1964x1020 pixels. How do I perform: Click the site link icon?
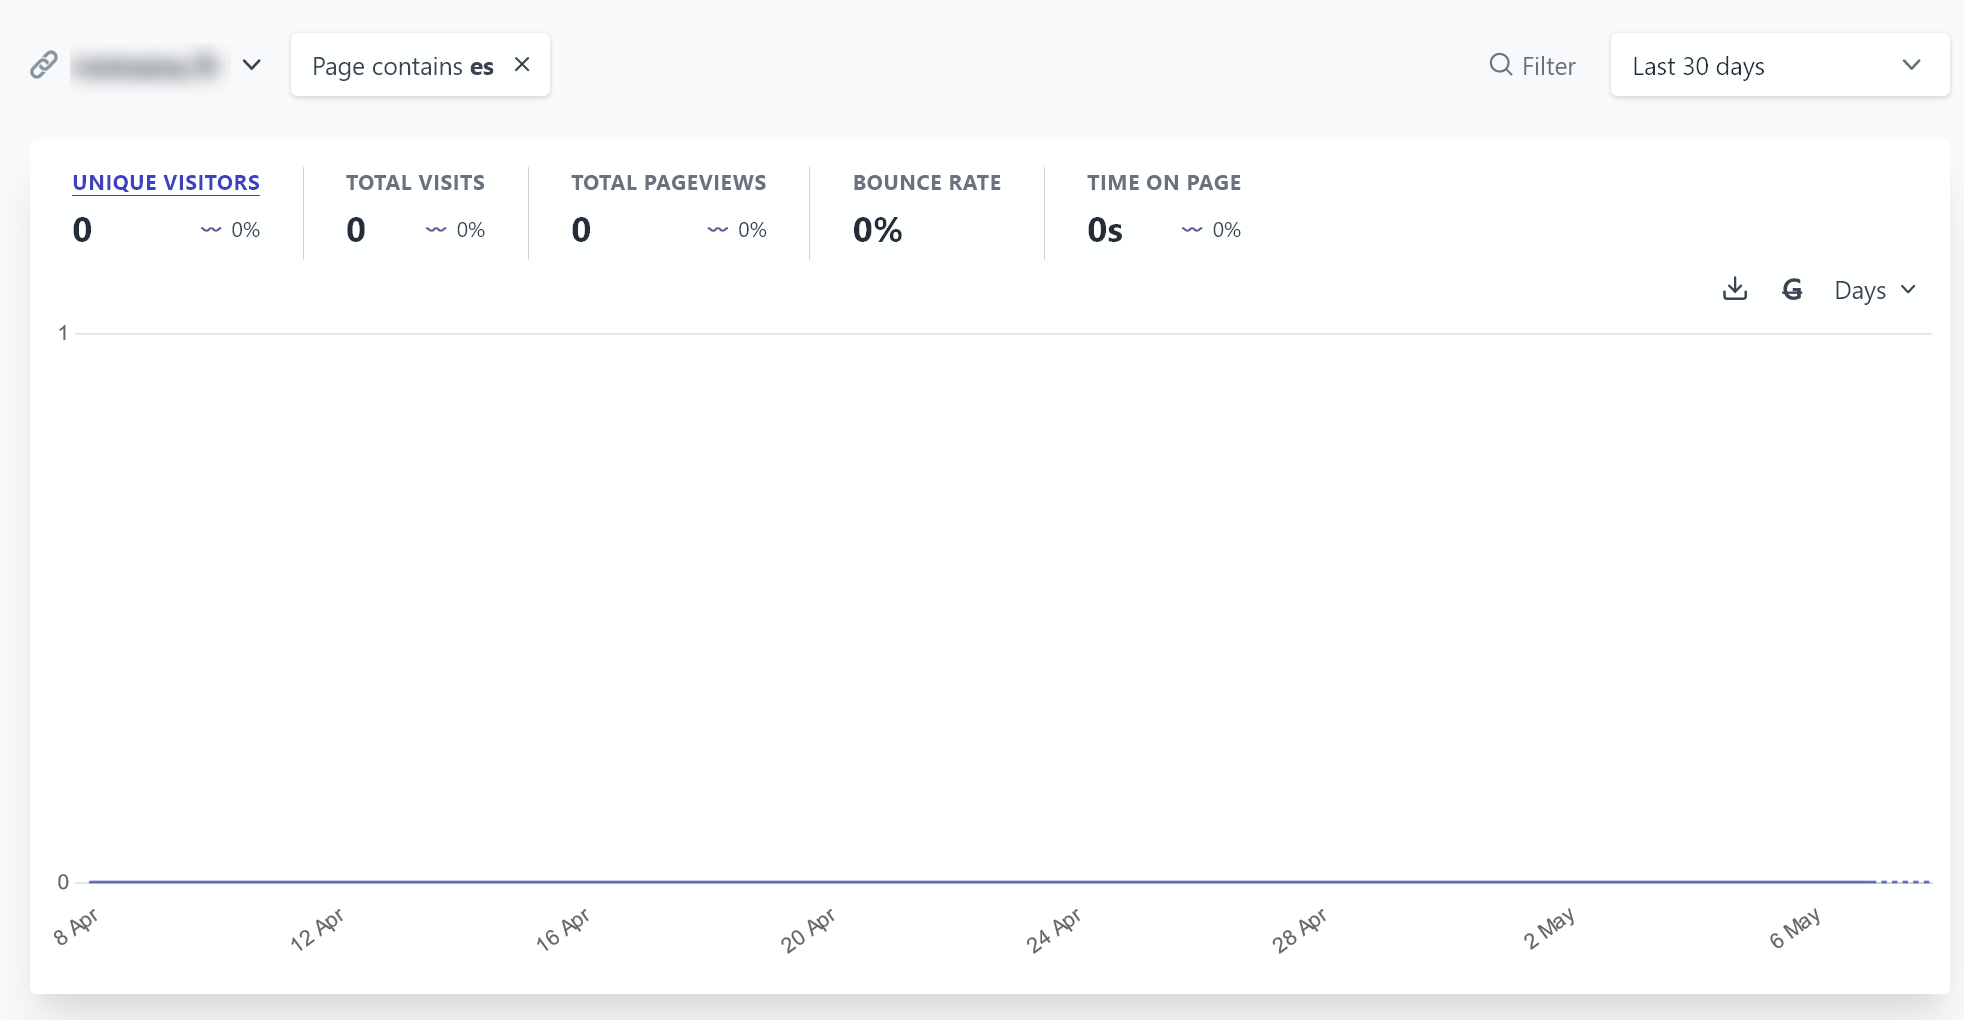[x=43, y=64]
